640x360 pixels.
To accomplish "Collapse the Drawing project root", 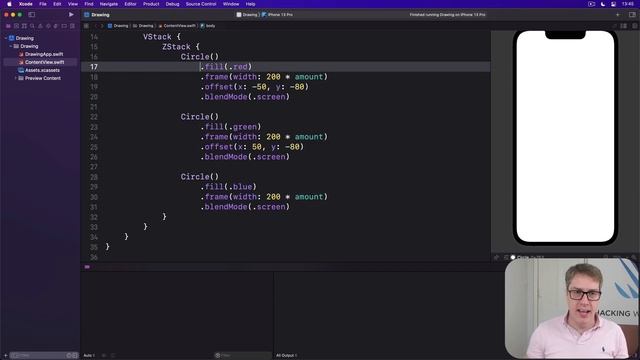I will [6, 38].
